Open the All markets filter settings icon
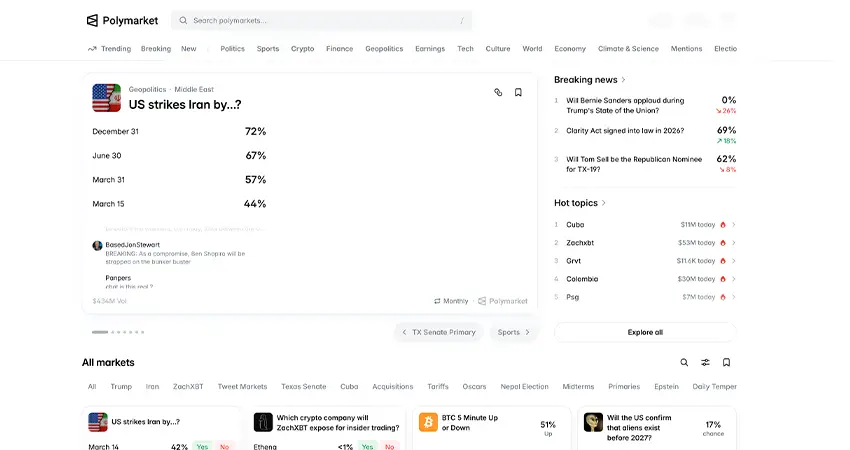Screen dimensions: 850x450 pos(705,362)
